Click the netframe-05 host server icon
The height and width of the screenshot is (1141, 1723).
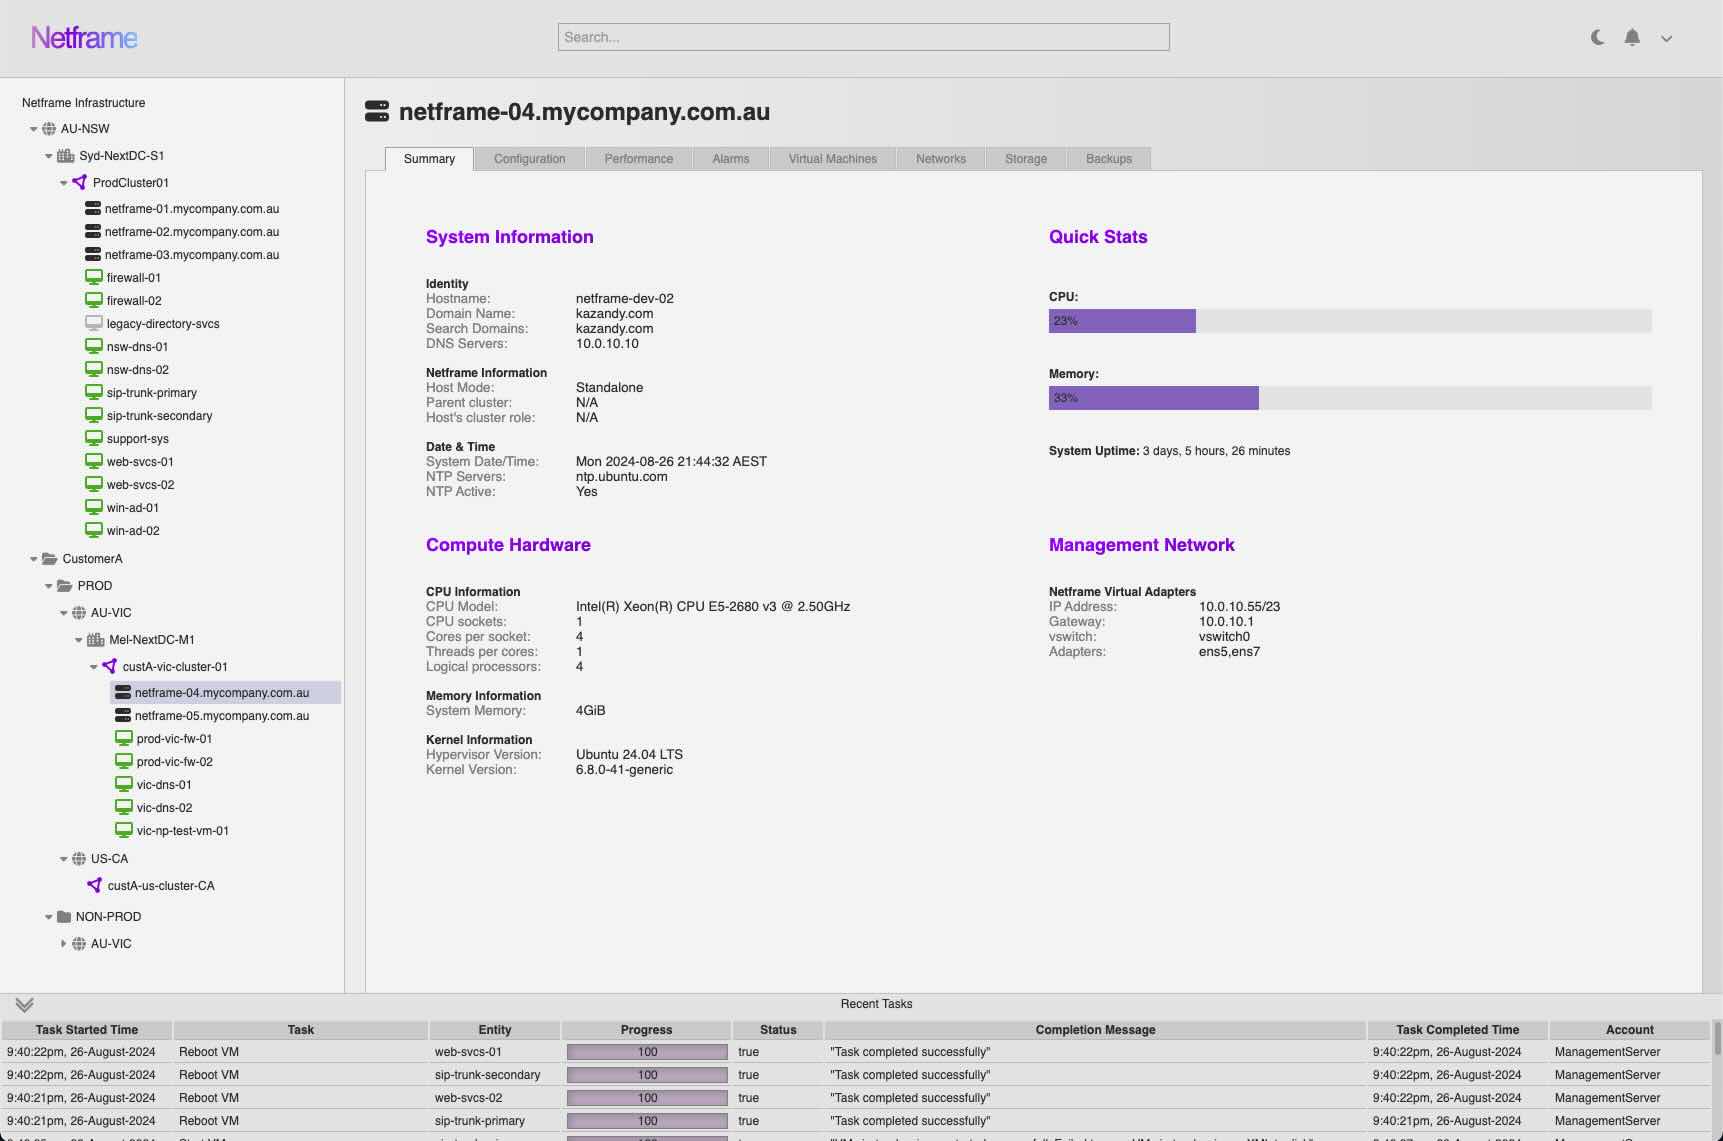click(123, 715)
